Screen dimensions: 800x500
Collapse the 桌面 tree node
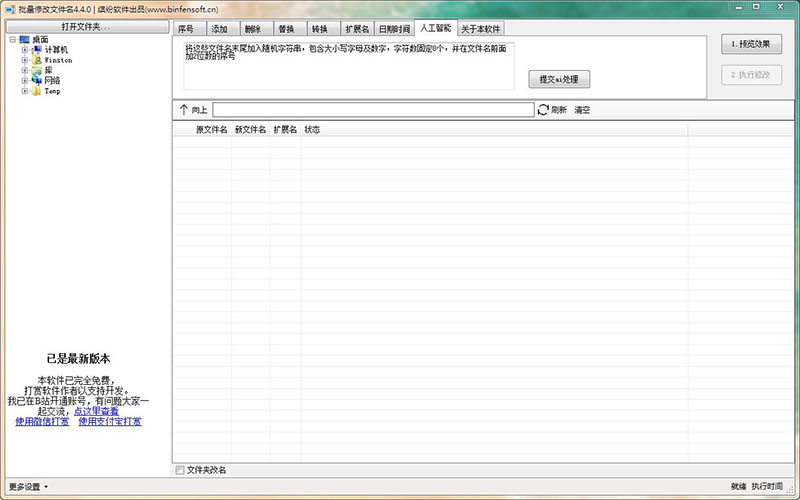(x=12, y=40)
